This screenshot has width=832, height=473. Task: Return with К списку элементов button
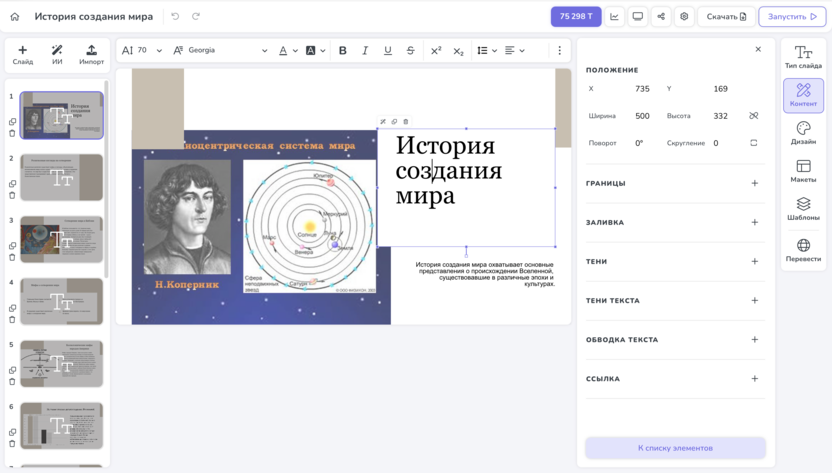click(x=675, y=448)
